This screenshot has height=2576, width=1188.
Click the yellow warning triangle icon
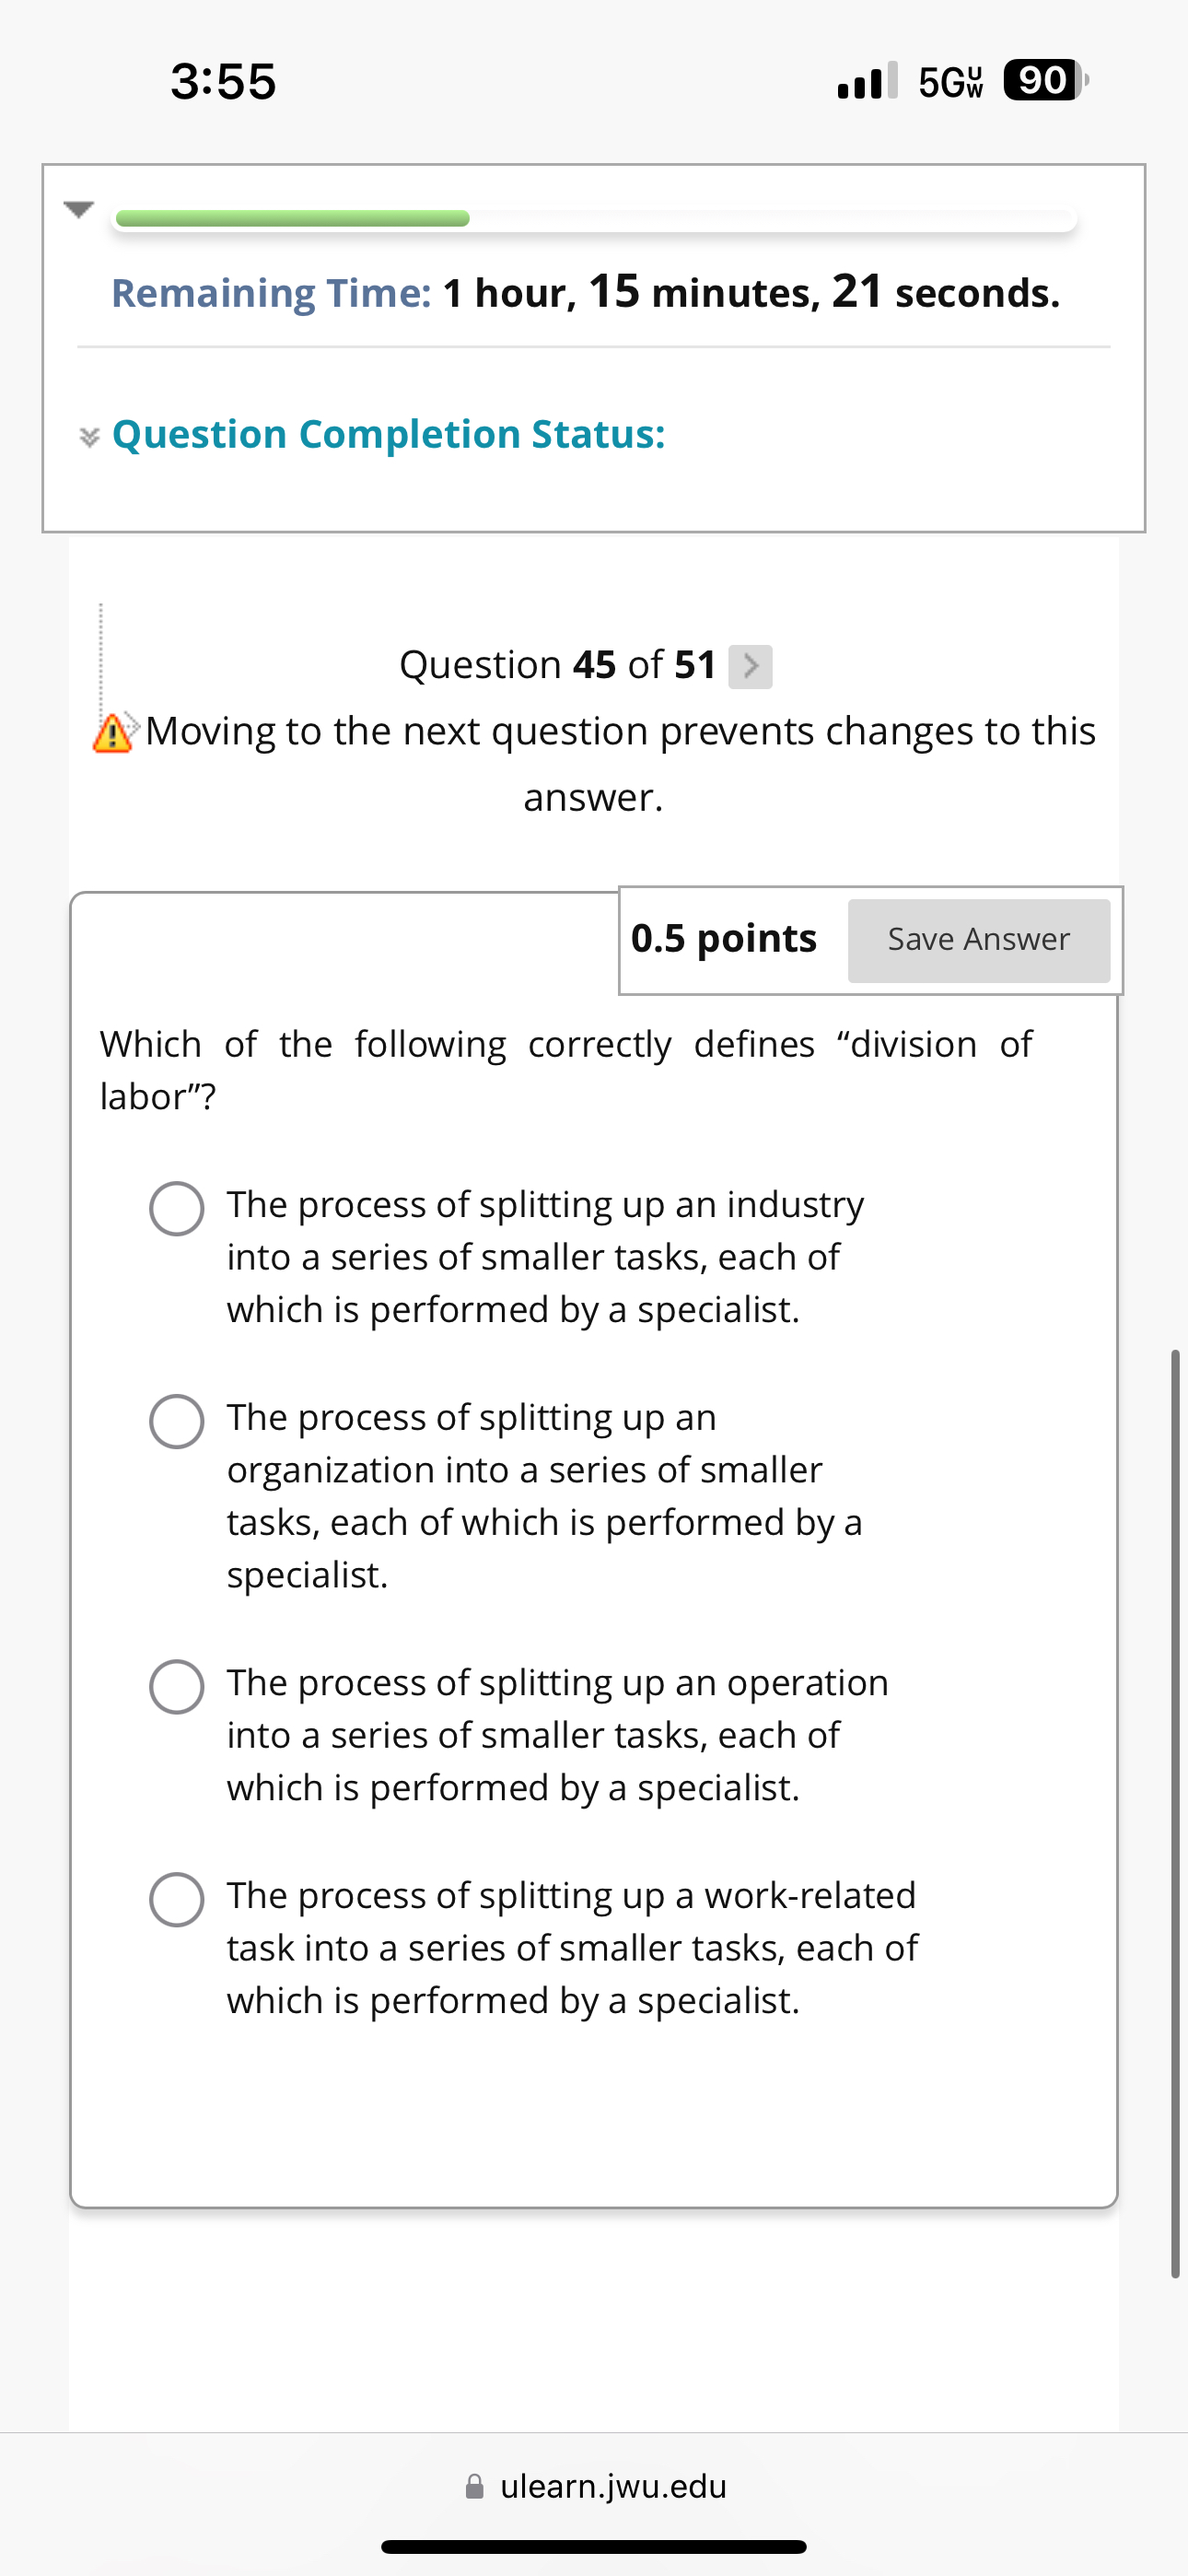tap(112, 733)
